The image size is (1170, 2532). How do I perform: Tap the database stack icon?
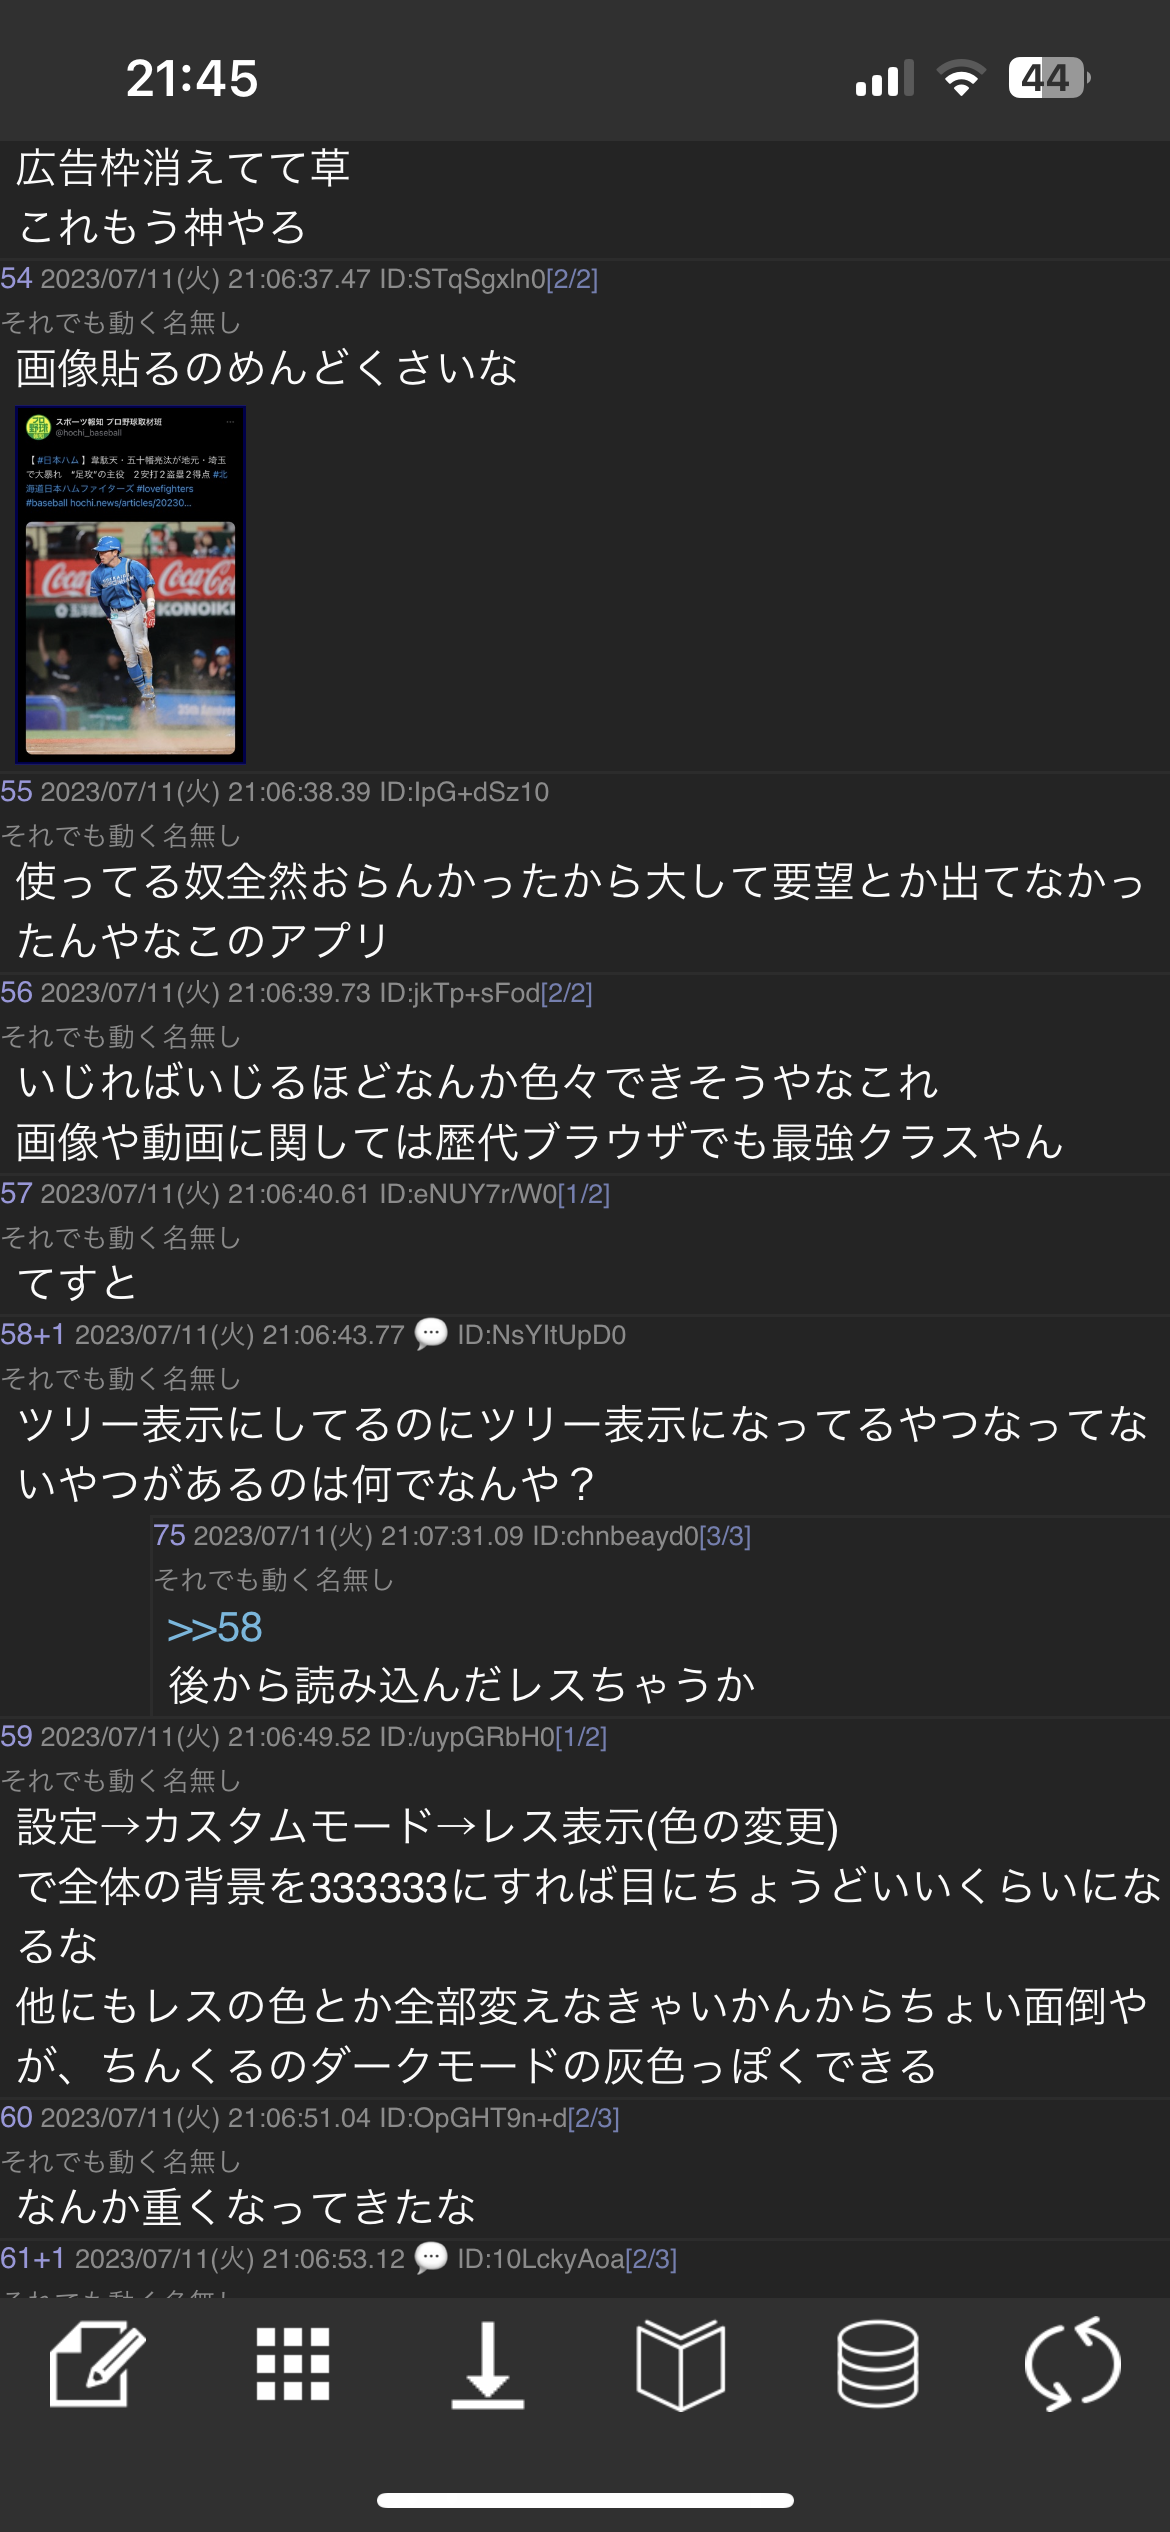coord(877,2364)
